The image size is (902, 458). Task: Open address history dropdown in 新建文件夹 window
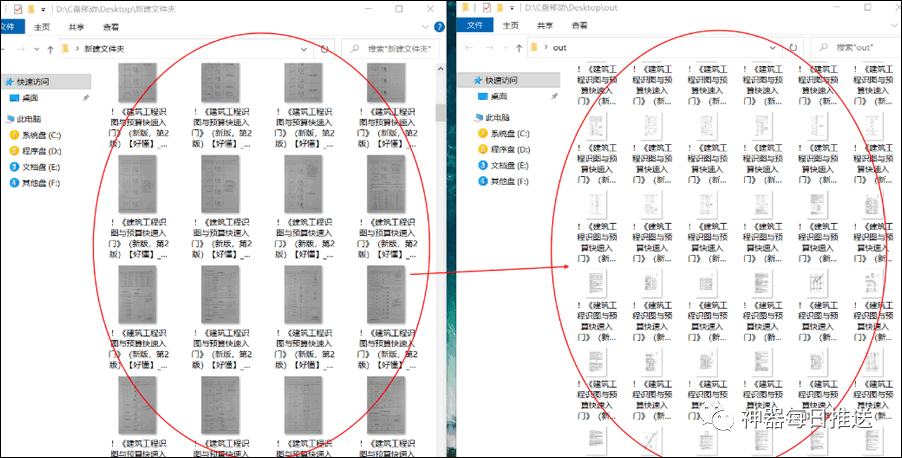pyautogui.click(x=304, y=49)
